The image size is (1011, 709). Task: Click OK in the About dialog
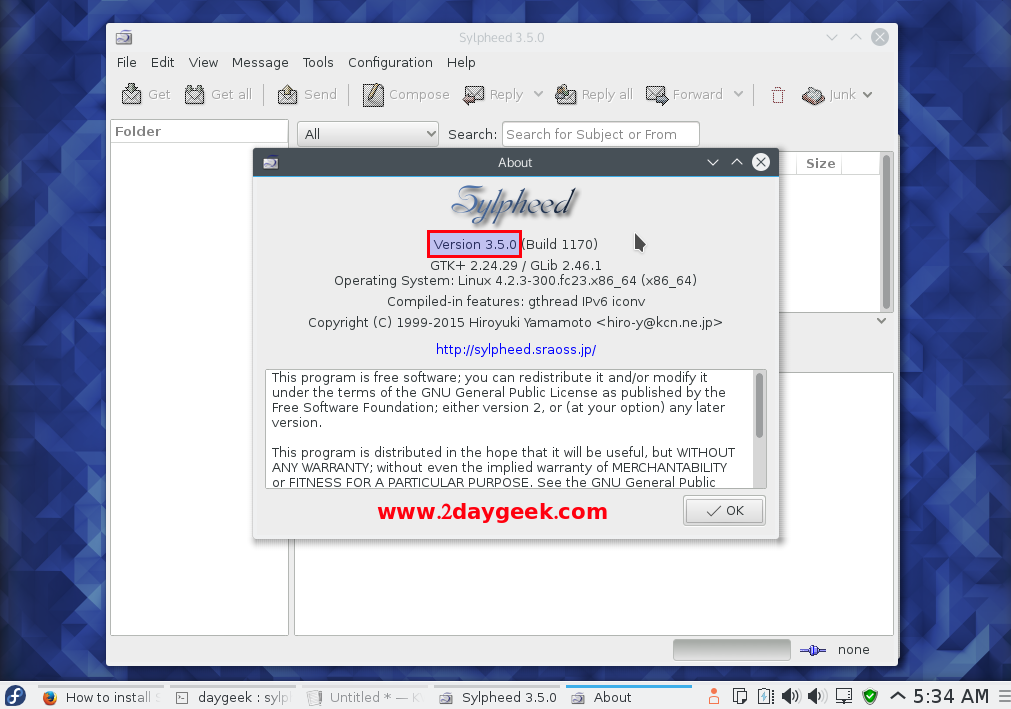click(725, 511)
